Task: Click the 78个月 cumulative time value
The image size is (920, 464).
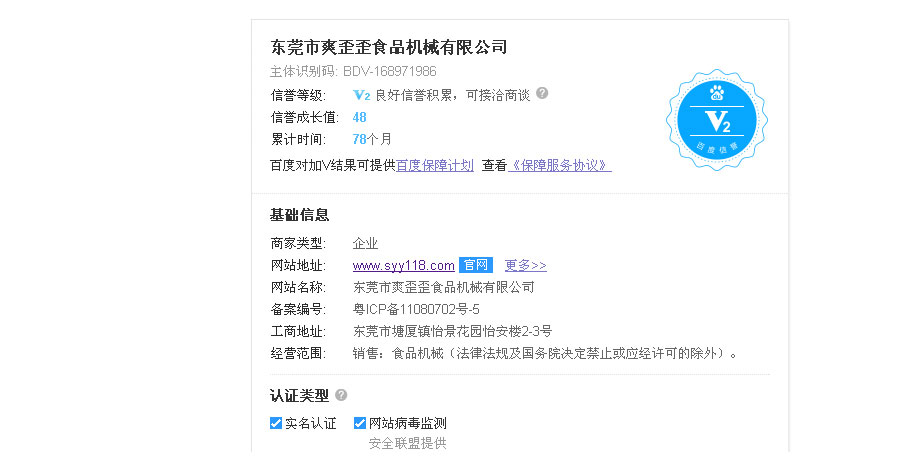Action: [372, 139]
